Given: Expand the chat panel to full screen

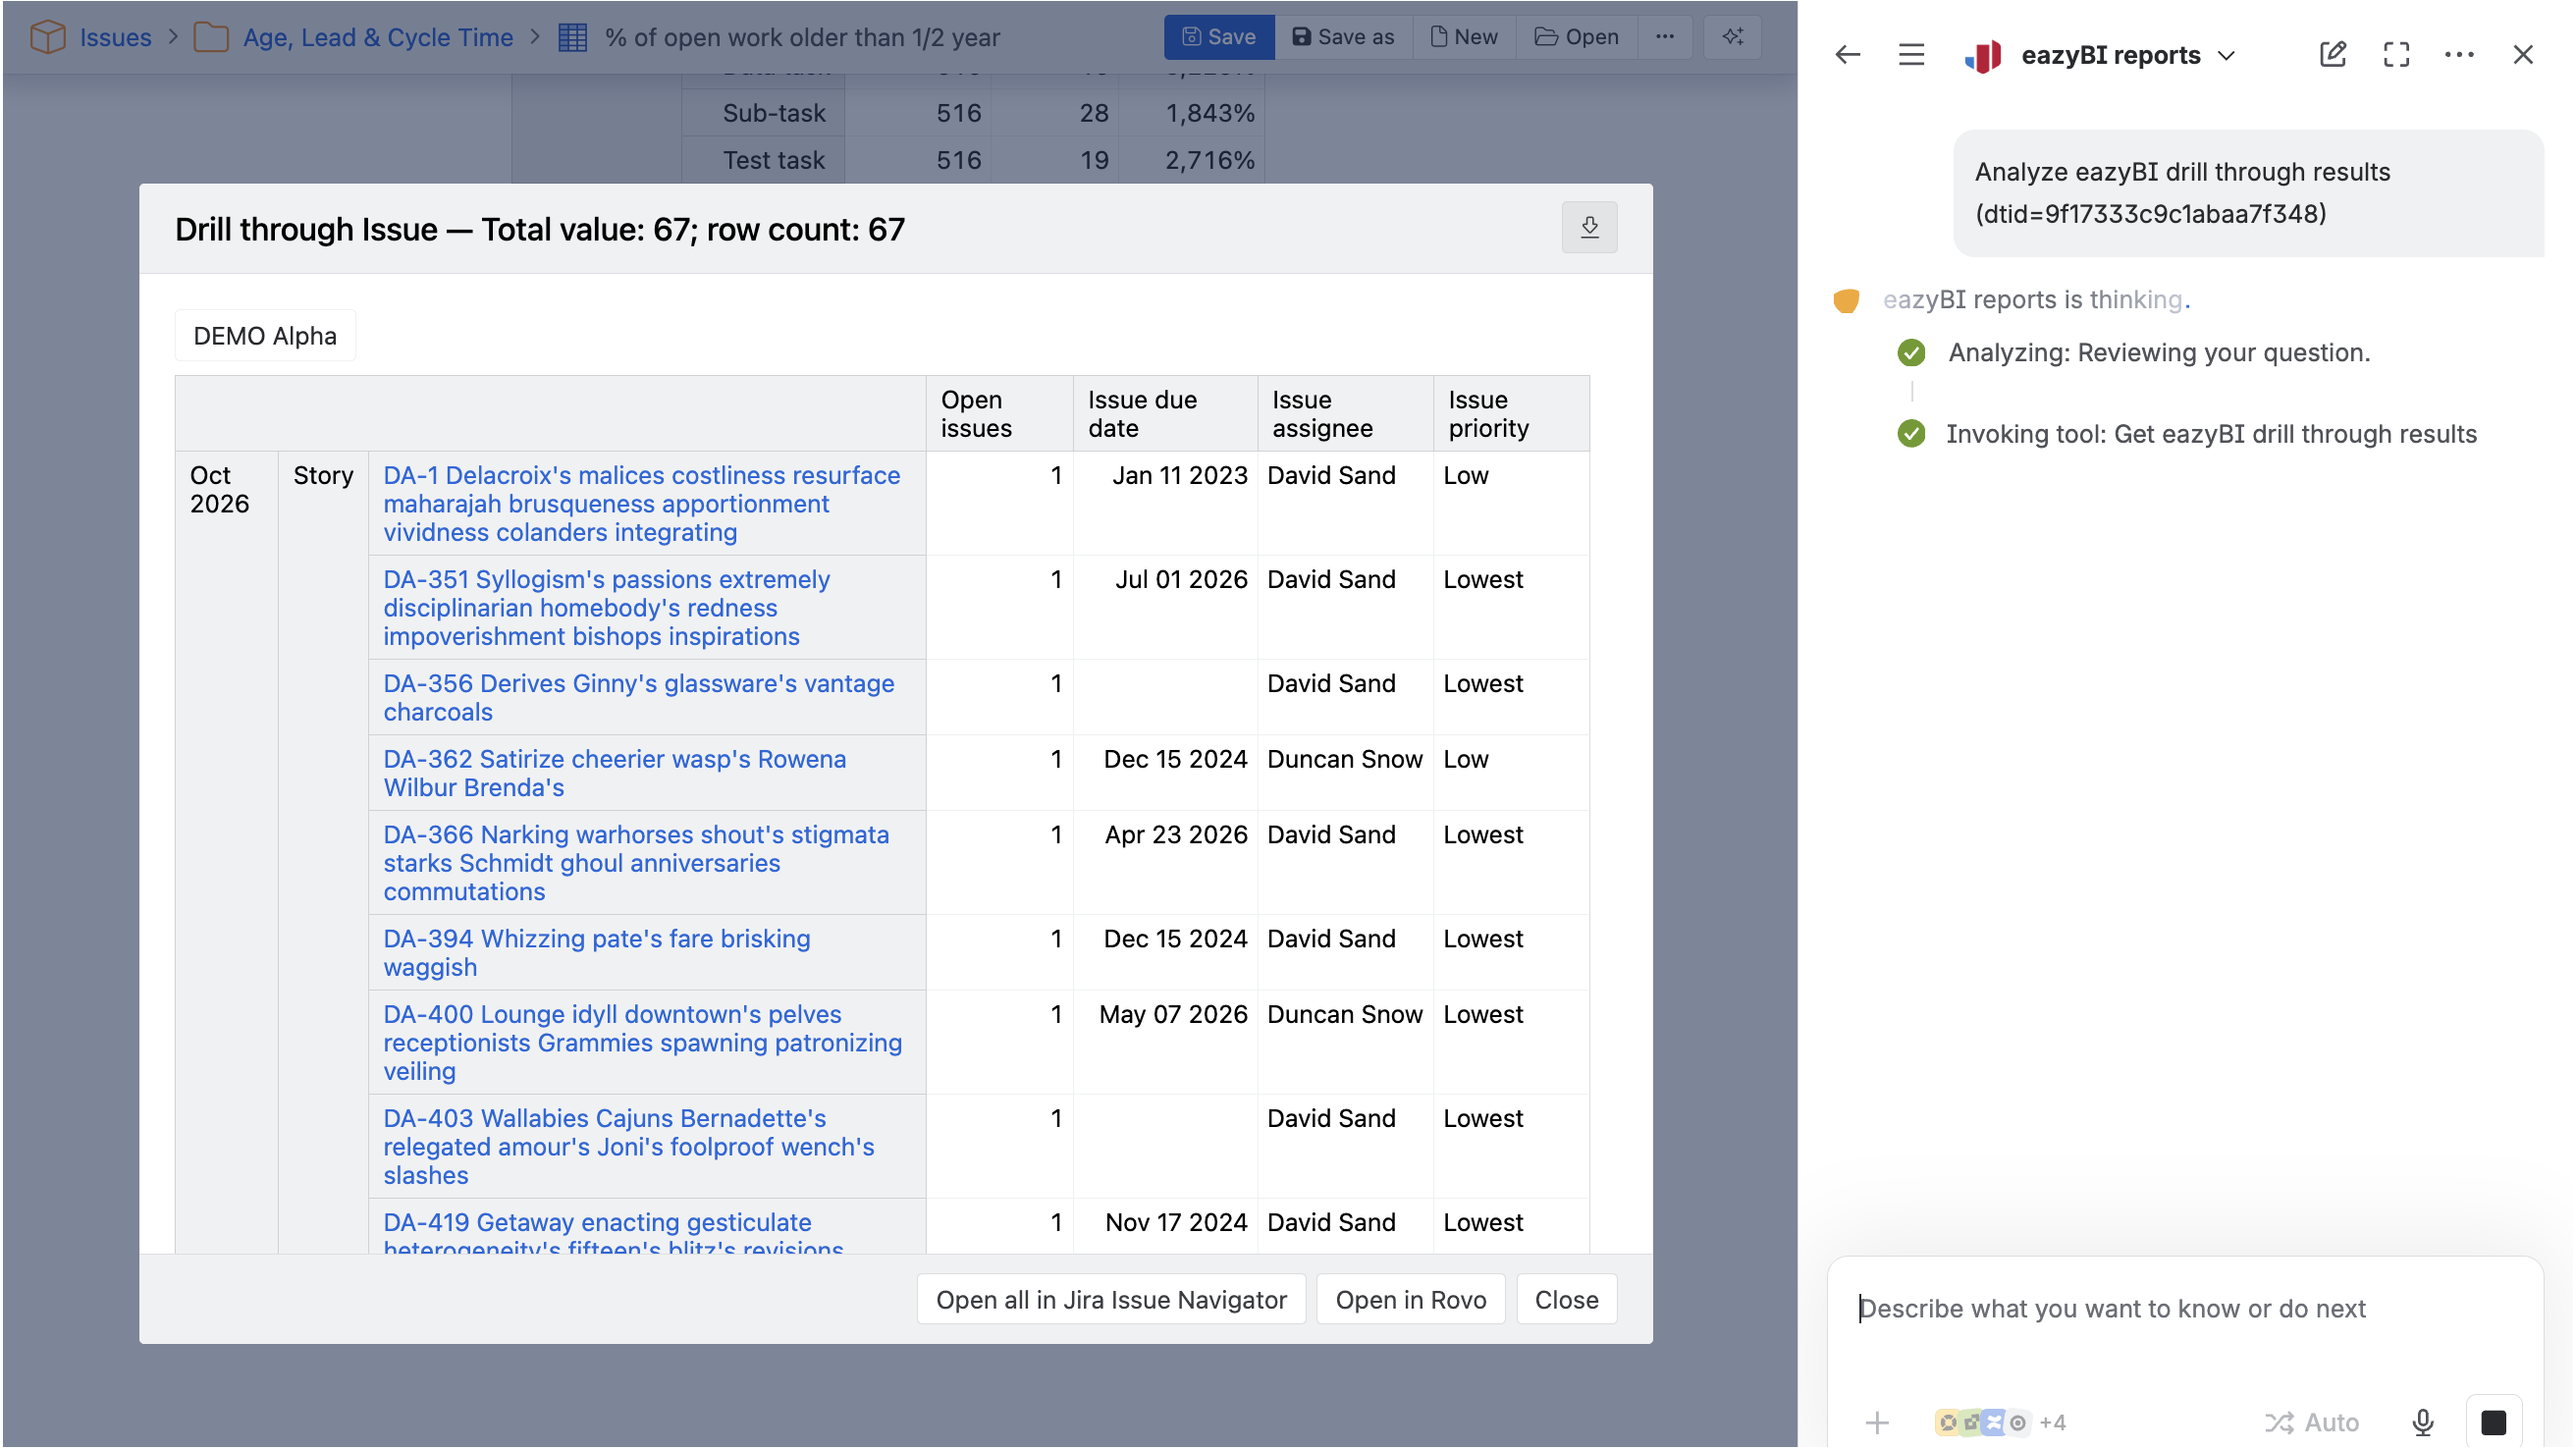Looking at the screenshot, I should point(2396,55).
